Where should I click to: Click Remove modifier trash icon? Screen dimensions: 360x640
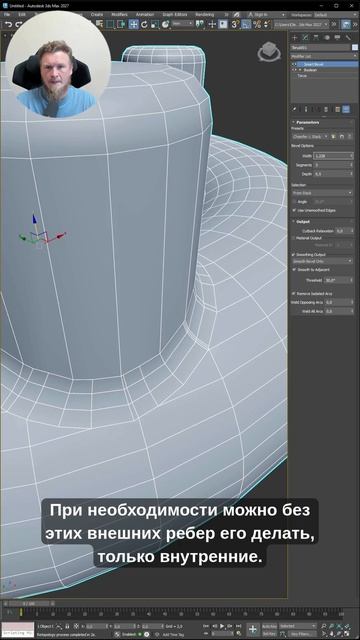tap(326, 109)
